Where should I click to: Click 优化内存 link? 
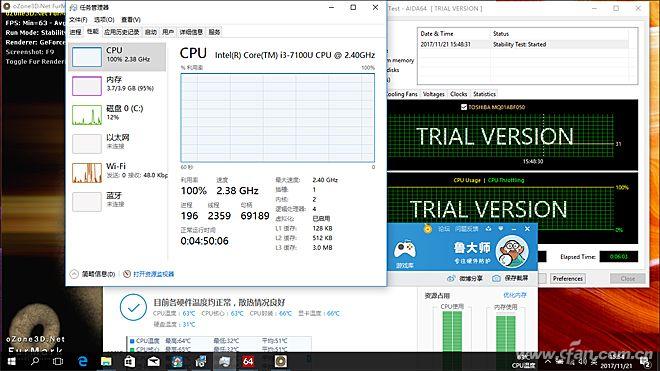(515, 295)
